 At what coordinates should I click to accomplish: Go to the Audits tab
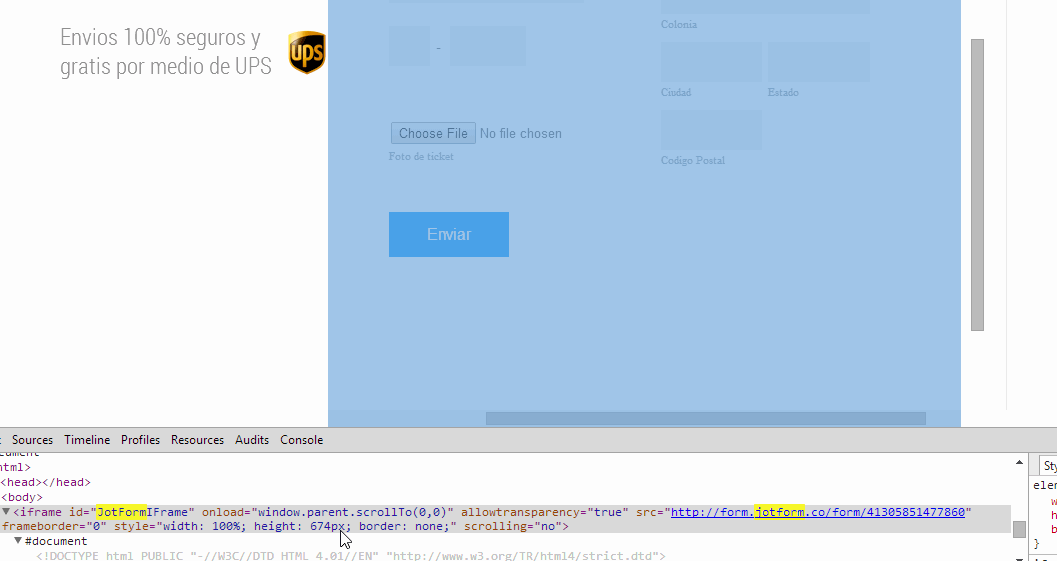252,440
